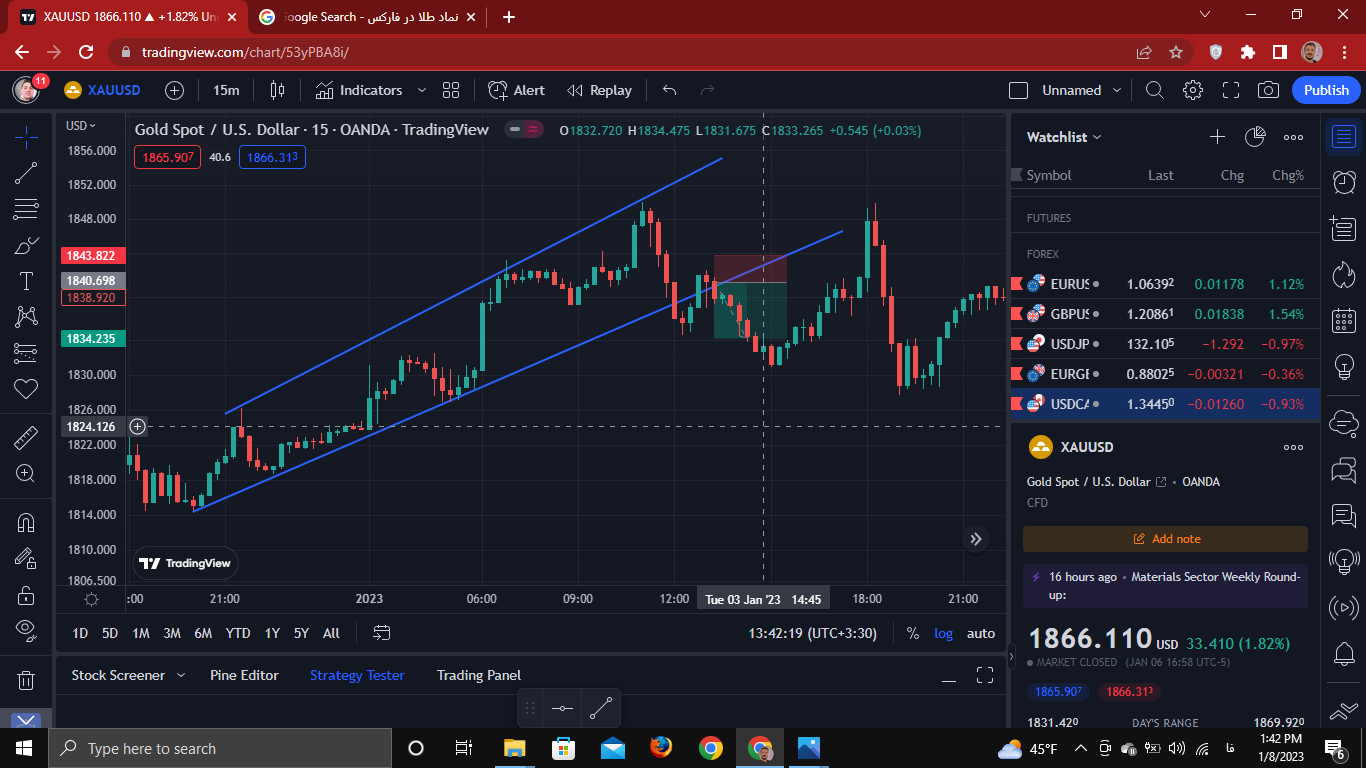Open chart settings gear icon

[1192, 90]
